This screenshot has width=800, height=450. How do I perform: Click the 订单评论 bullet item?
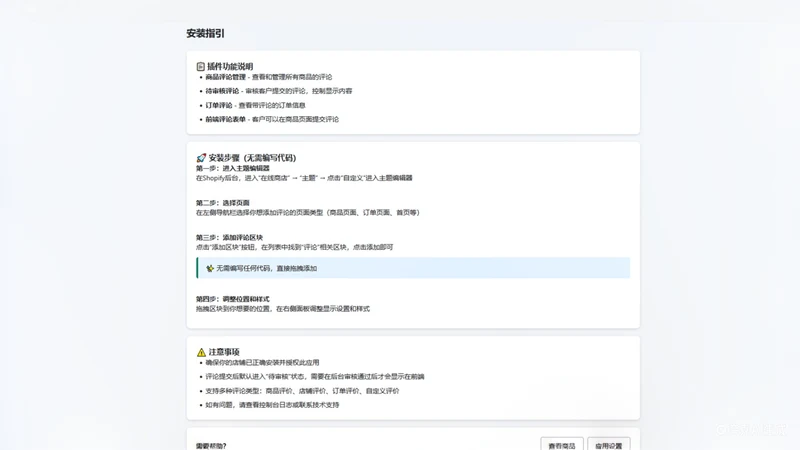click(x=255, y=105)
